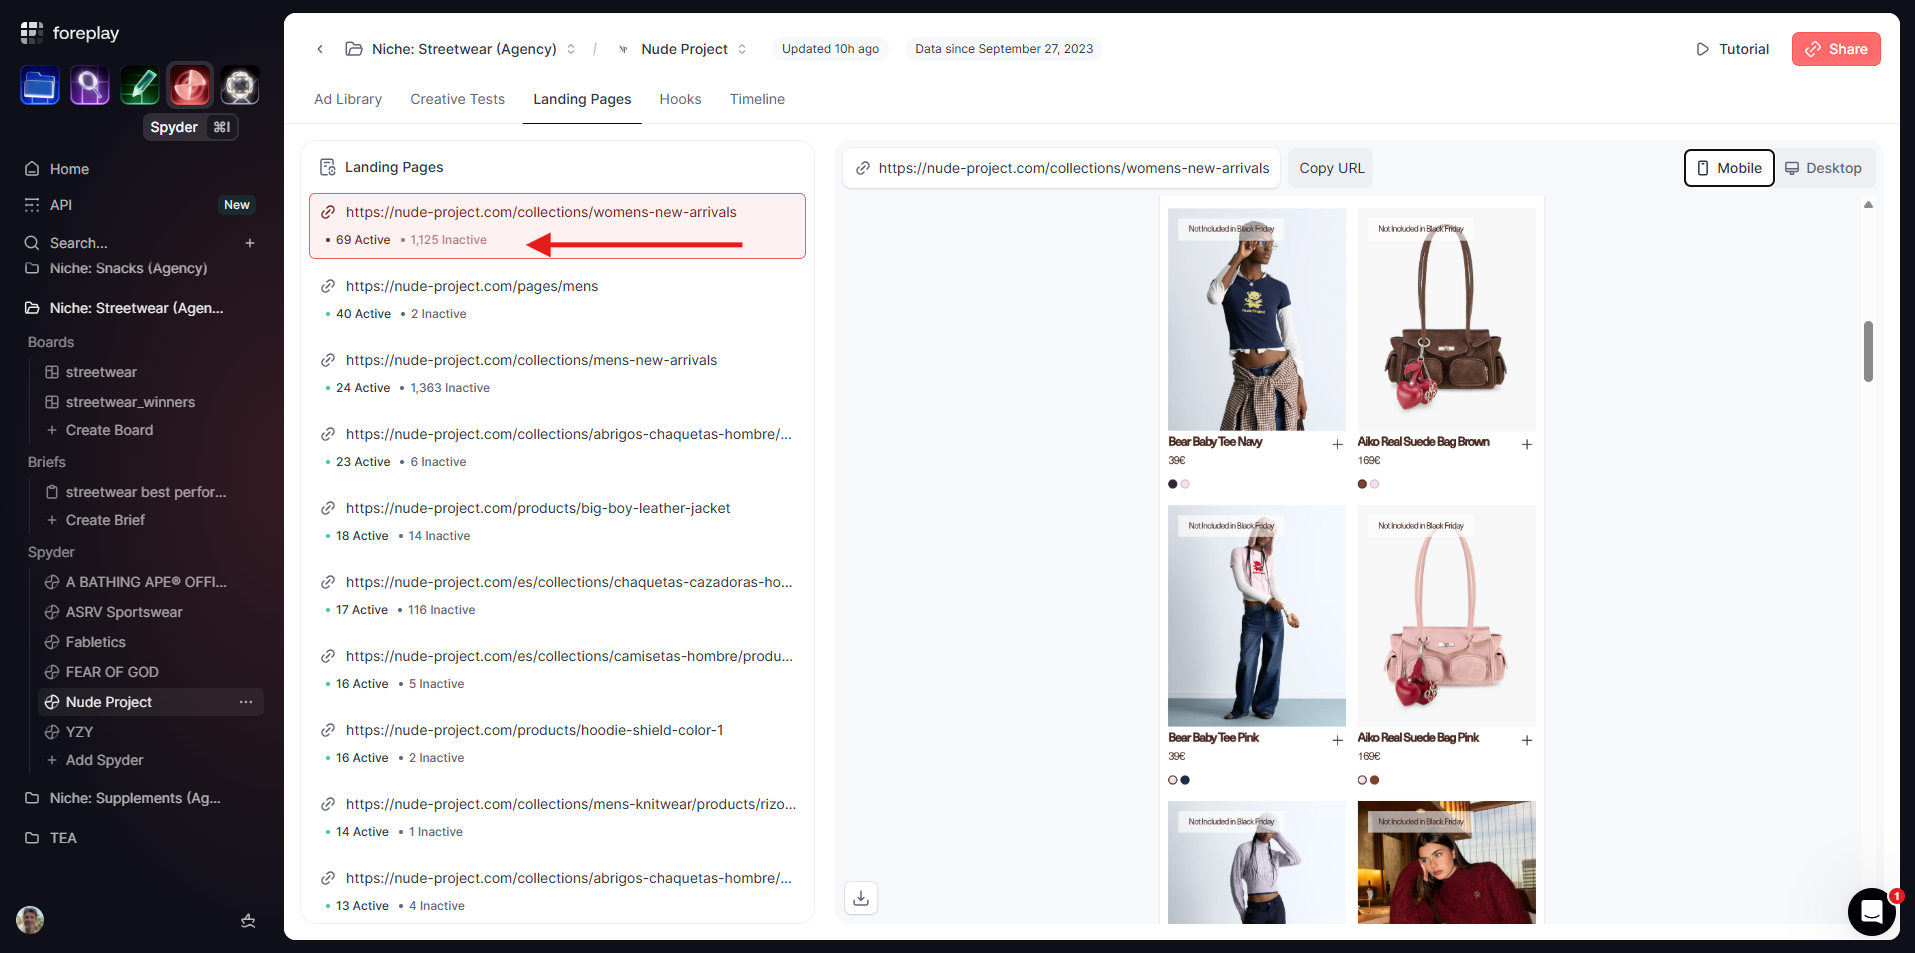Open the Hooks tab
This screenshot has width=1915, height=953.
[680, 99]
